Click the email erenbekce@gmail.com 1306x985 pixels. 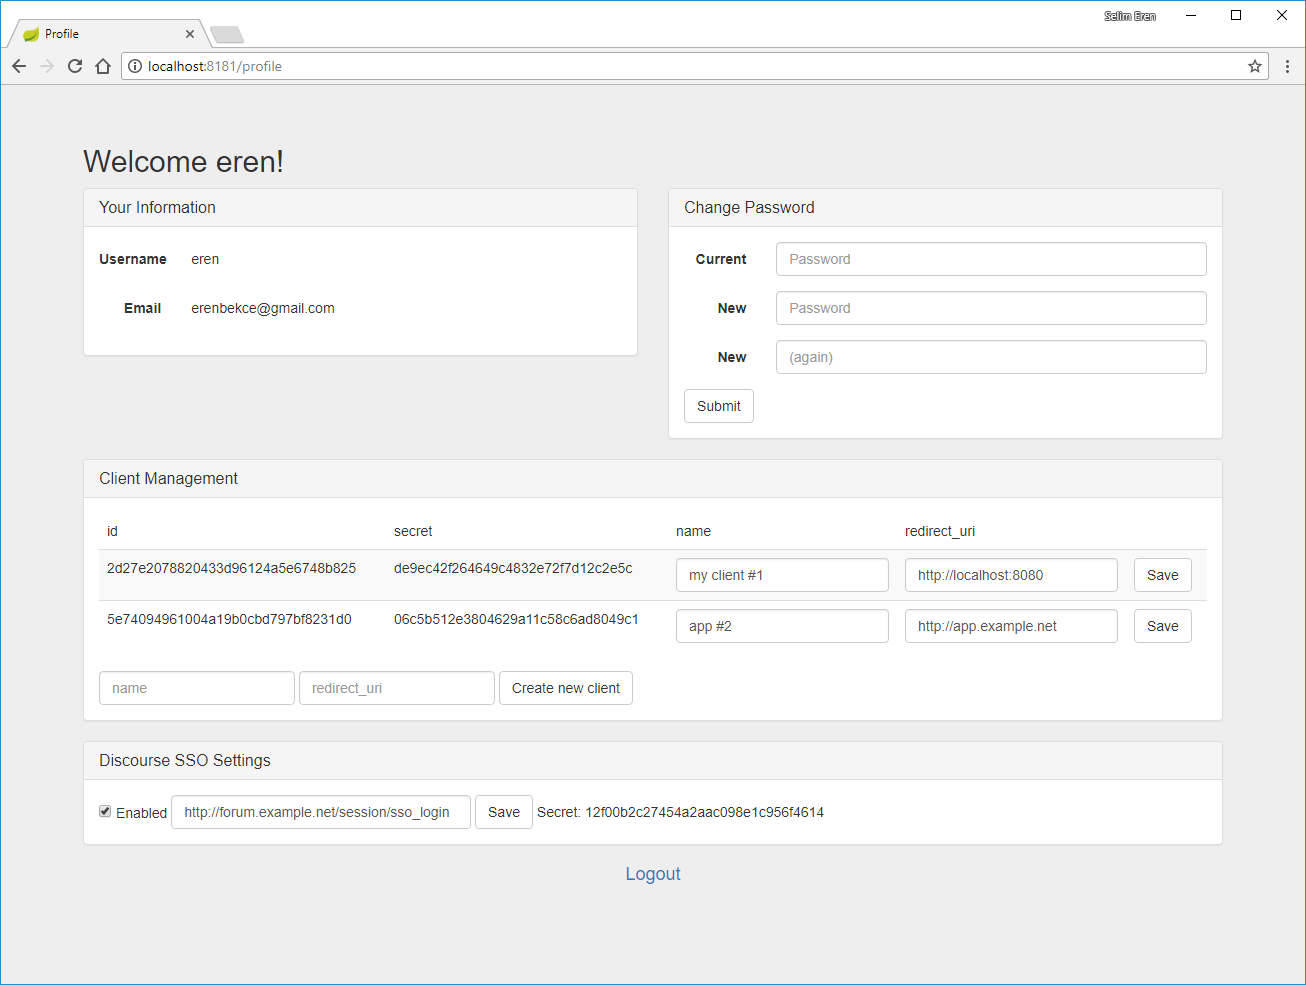(x=263, y=308)
